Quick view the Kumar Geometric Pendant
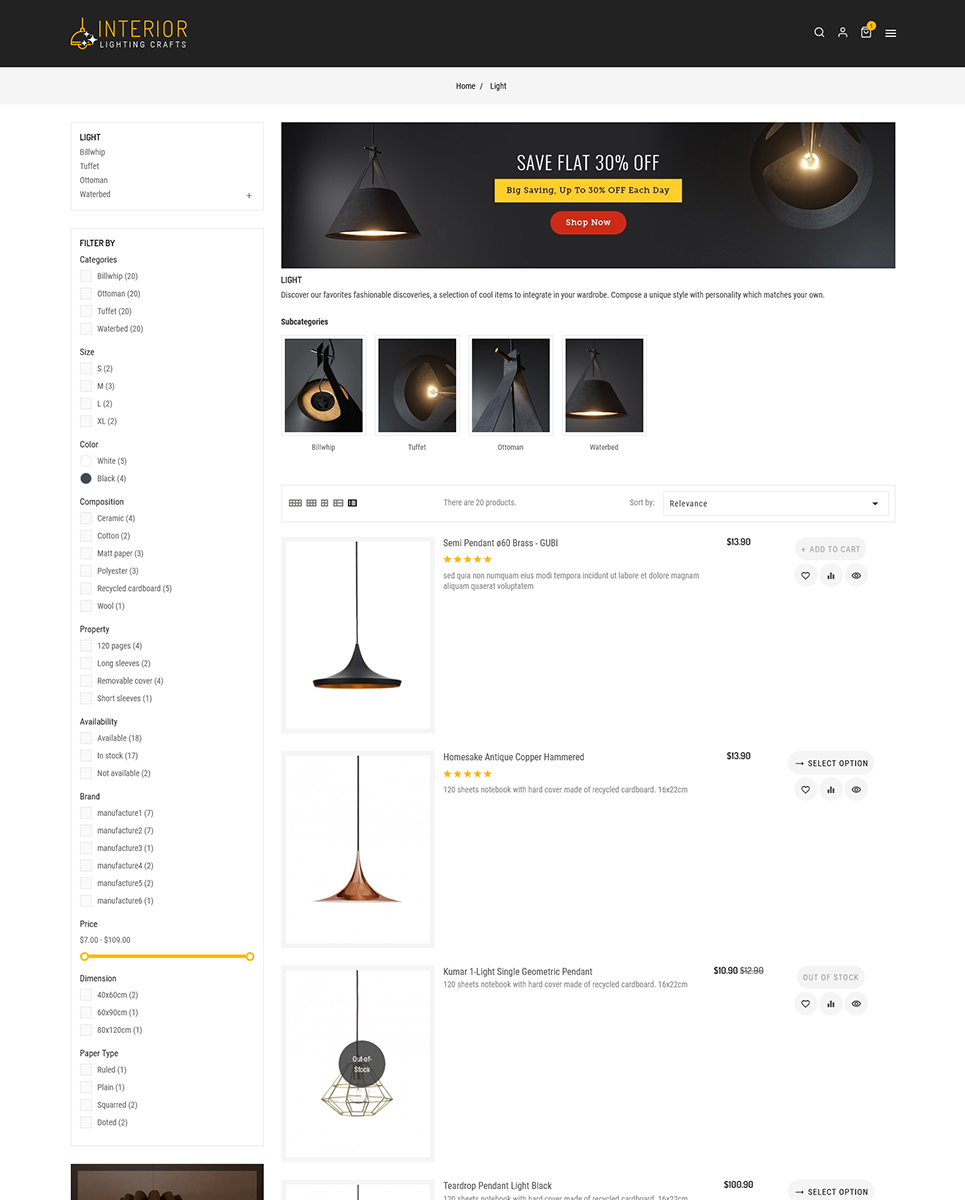Screen dimensions: 965x1200 coord(856,1003)
